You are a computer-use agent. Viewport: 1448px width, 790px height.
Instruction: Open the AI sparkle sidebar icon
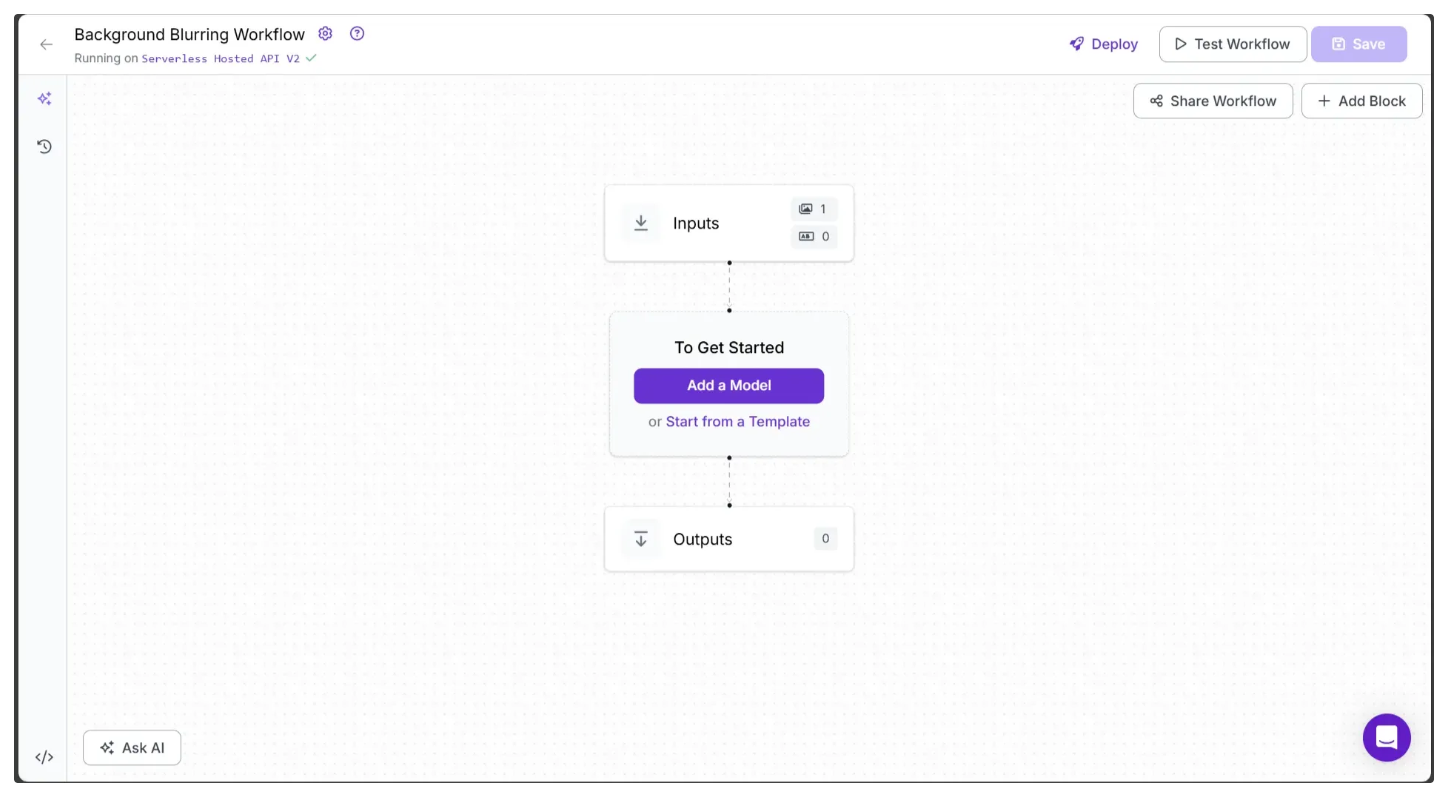click(44, 99)
